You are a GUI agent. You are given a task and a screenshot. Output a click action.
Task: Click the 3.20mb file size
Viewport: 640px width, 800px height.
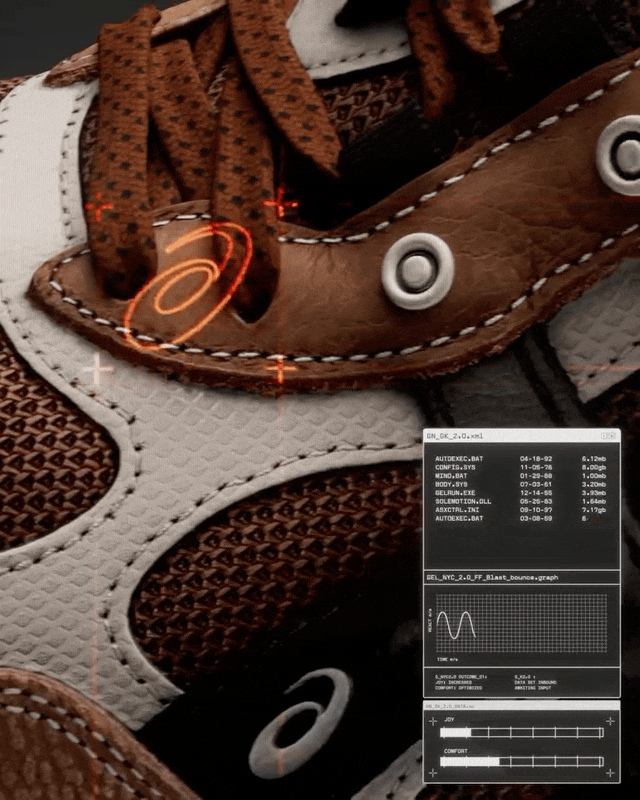coord(594,484)
